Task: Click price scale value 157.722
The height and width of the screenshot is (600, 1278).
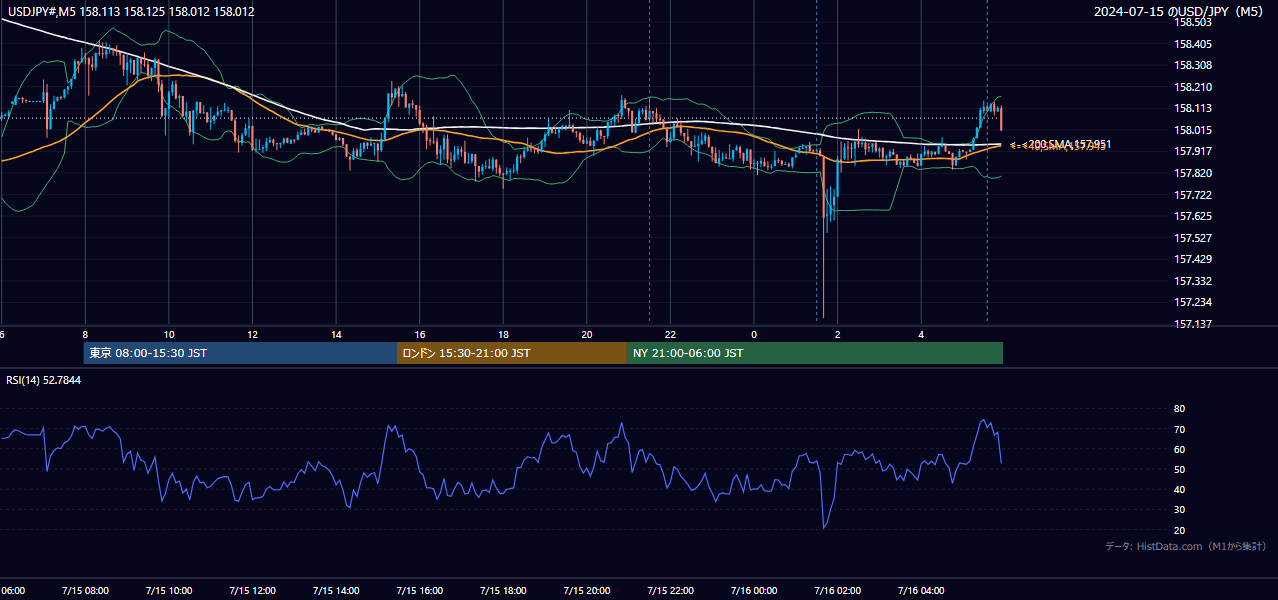Action: click(1194, 195)
